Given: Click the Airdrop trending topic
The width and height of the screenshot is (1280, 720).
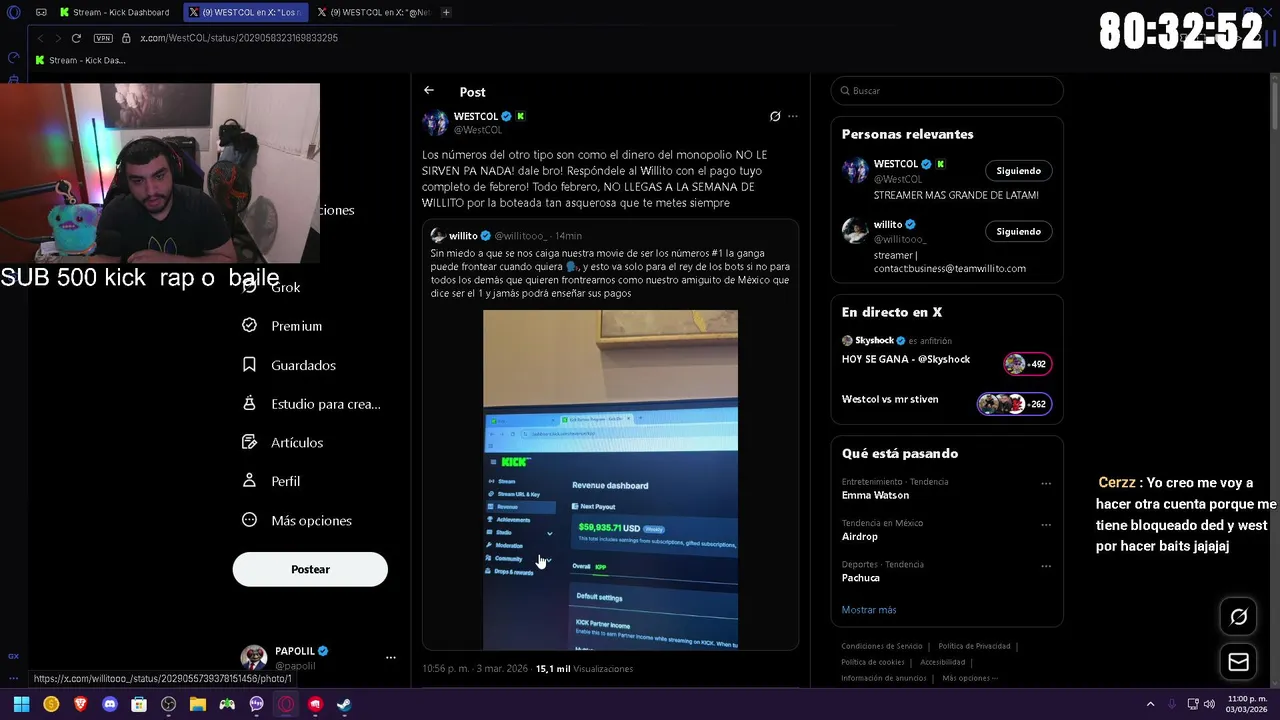Looking at the screenshot, I should (x=860, y=536).
